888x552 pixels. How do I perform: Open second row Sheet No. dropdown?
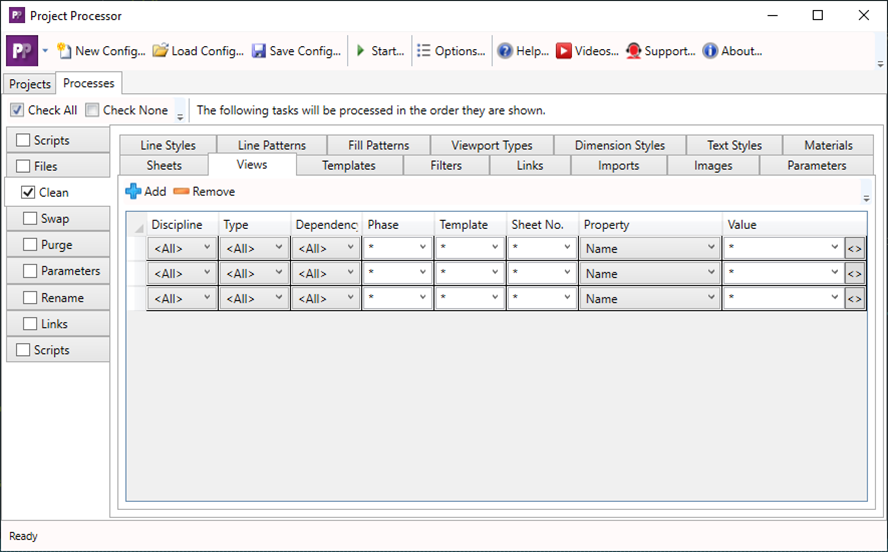pyautogui.click(x=542, y=273)
